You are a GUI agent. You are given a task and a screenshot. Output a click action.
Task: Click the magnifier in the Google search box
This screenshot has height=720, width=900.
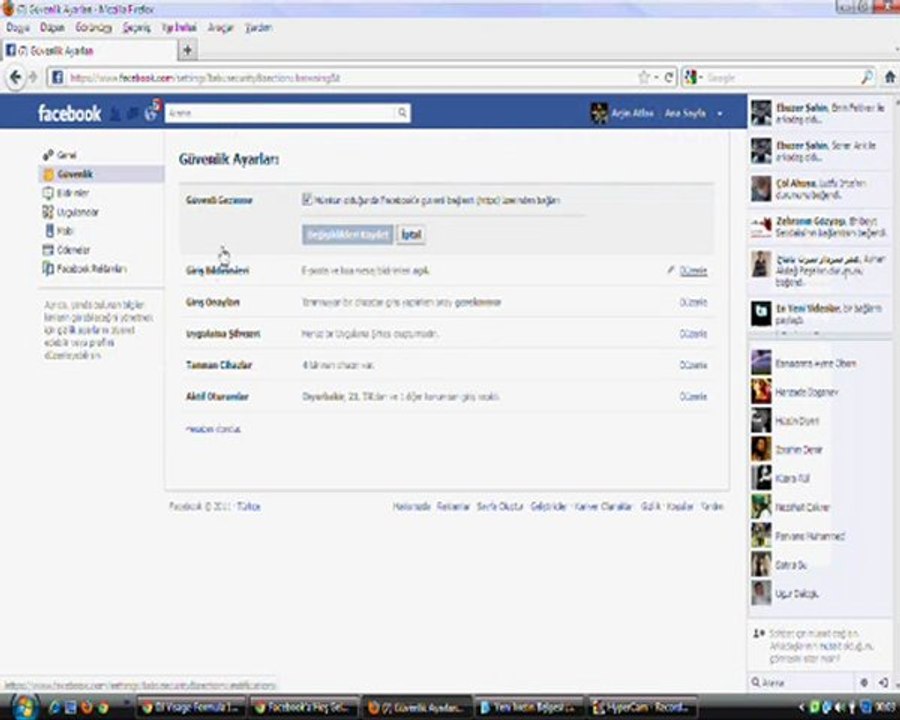click(867, 77)
